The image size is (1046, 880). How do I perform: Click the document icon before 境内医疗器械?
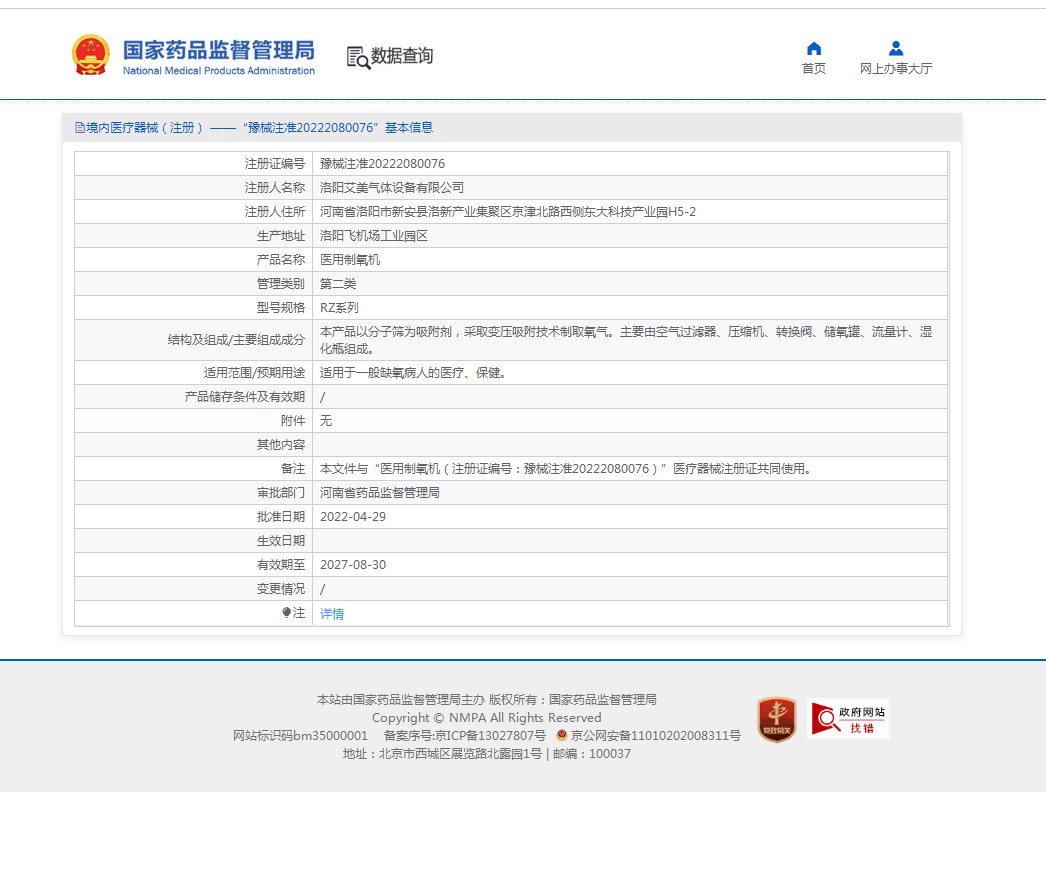tap(80, 127)
